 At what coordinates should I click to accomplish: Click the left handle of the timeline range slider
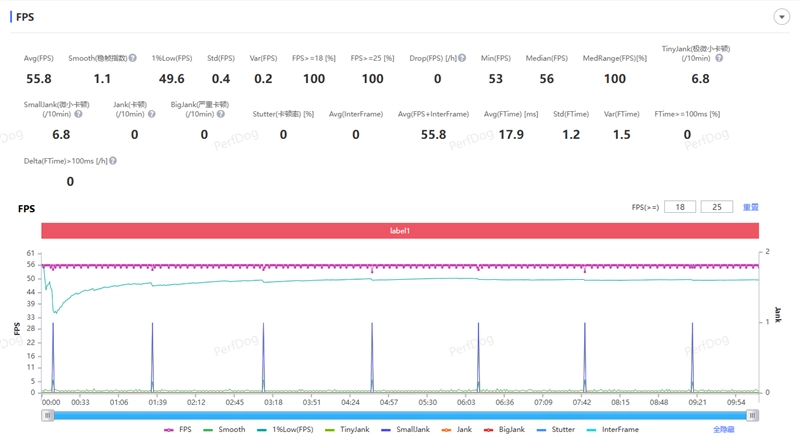click(x=47, y=415)
